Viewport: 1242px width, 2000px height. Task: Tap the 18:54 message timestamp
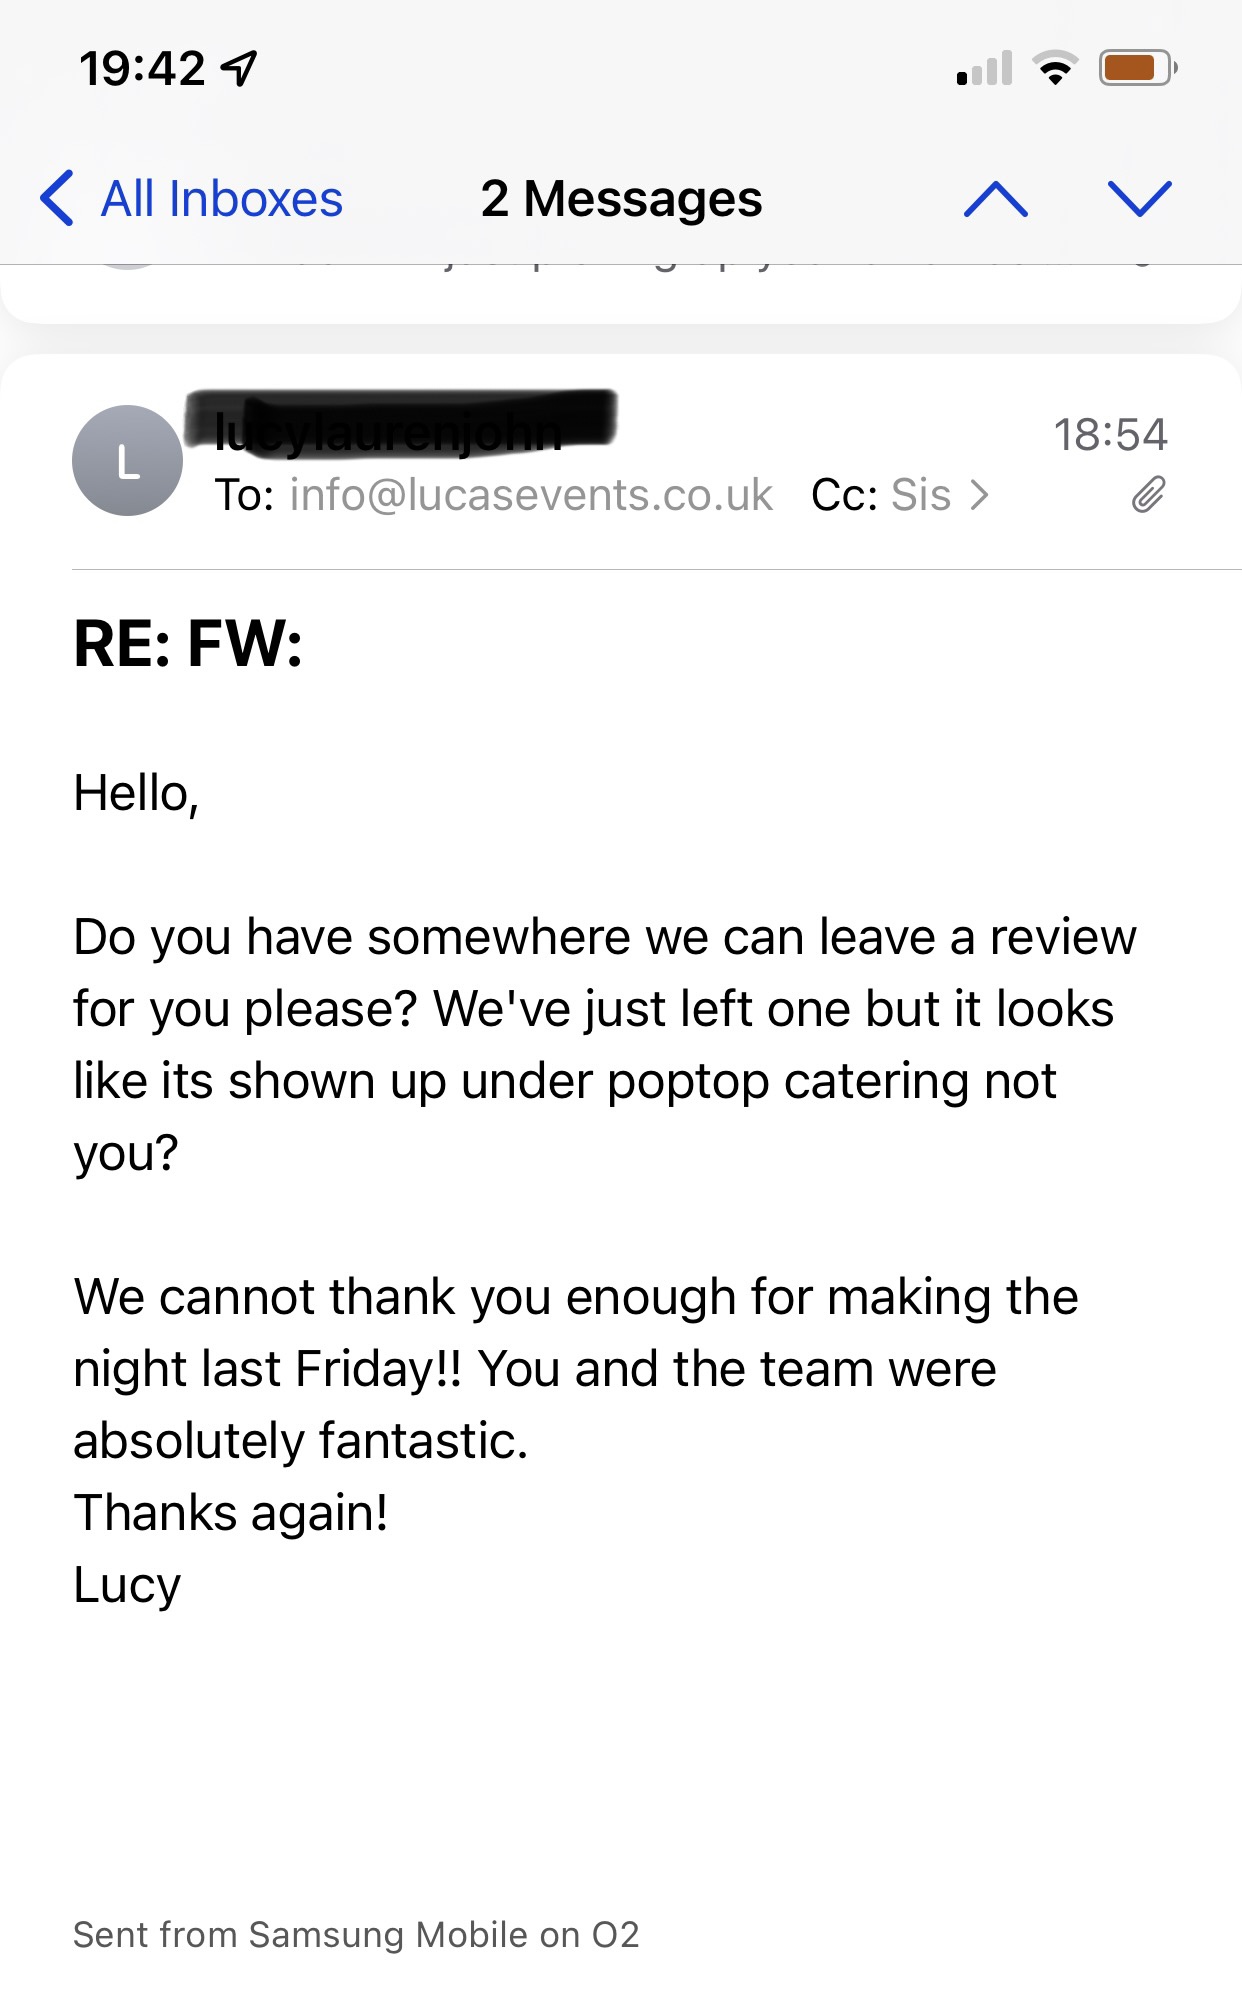1110,434
